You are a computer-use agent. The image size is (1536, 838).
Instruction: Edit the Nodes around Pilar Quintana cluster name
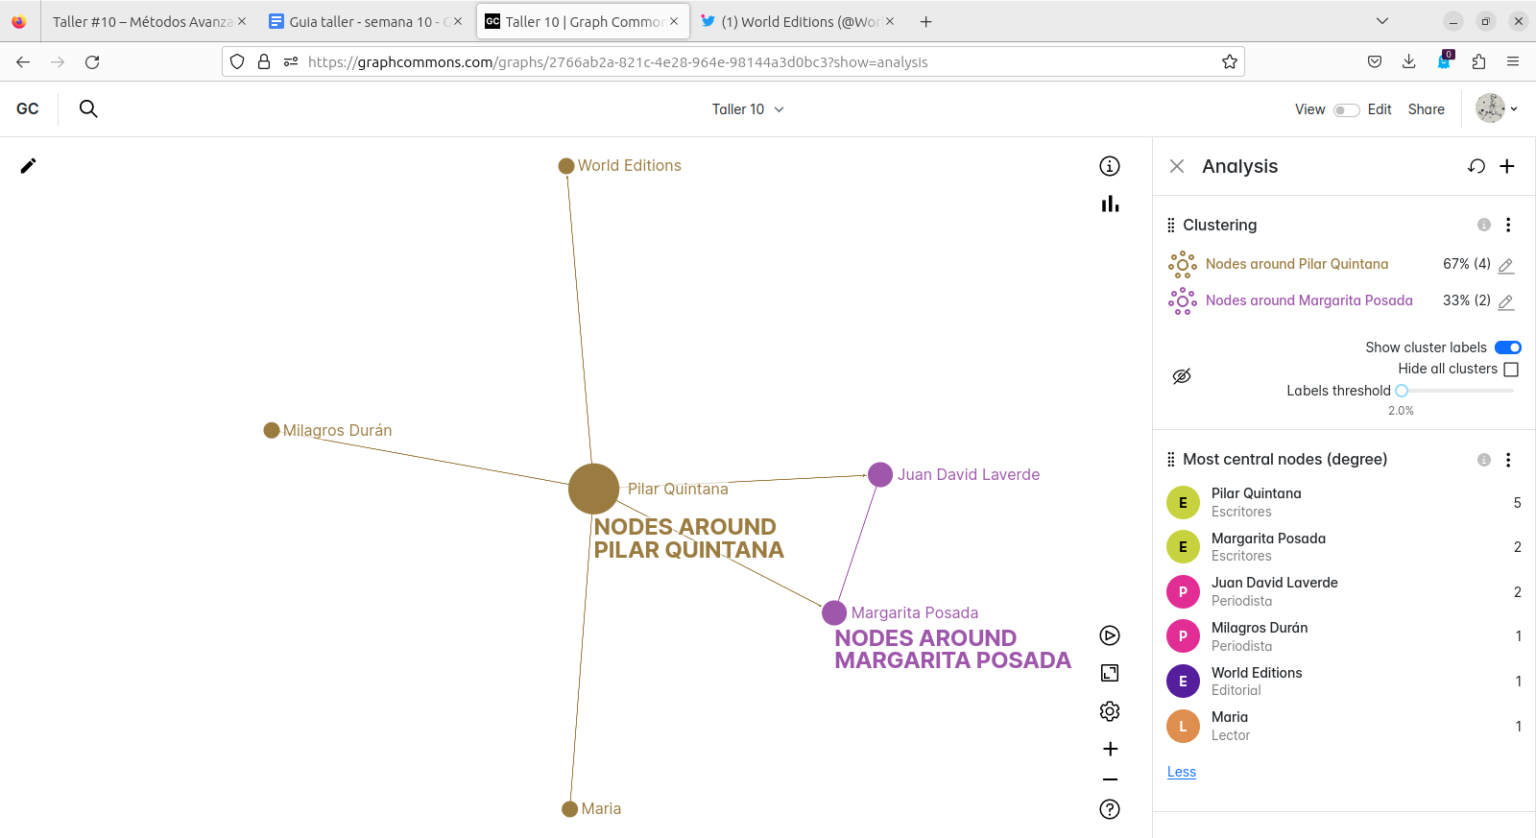coord(1506,265)
